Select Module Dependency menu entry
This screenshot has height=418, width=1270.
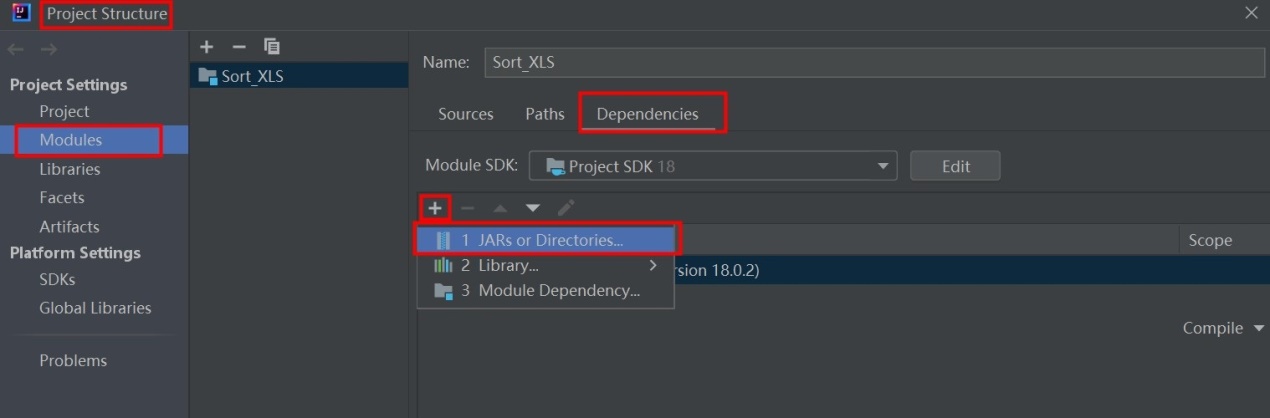550,291
